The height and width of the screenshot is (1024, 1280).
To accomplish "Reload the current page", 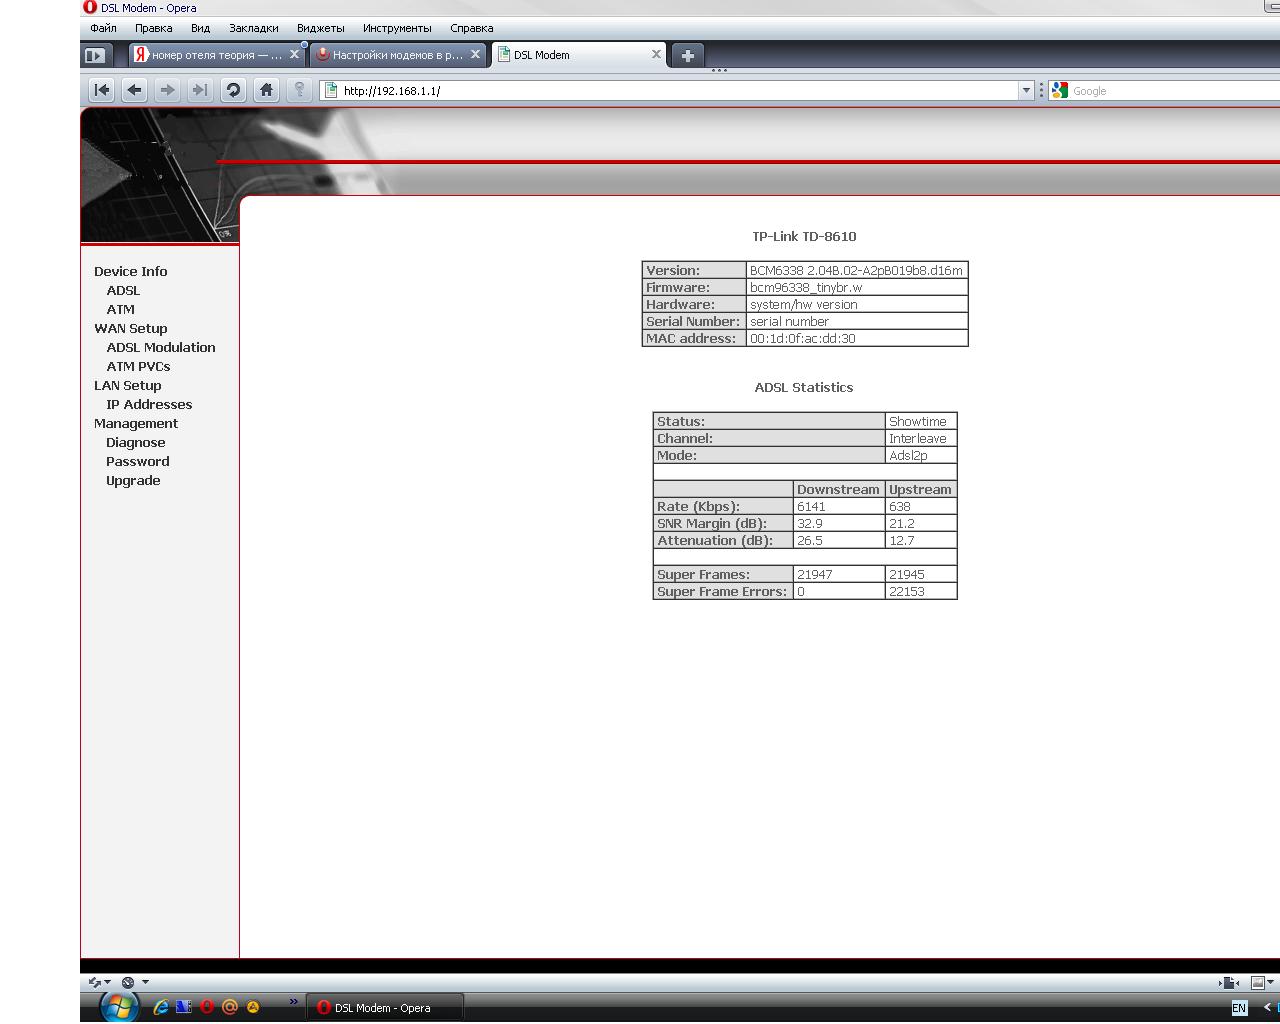I will click(233, 90).
